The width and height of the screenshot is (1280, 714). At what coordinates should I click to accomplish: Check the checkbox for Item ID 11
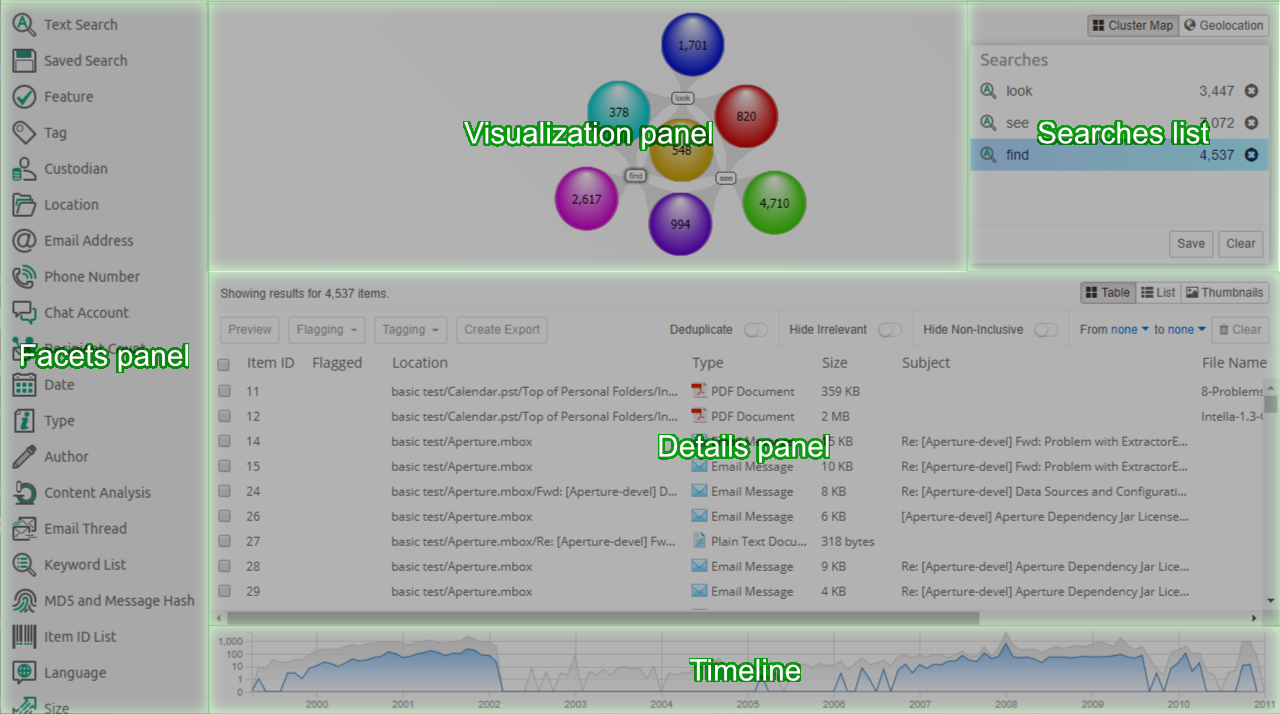click(224, 391)
